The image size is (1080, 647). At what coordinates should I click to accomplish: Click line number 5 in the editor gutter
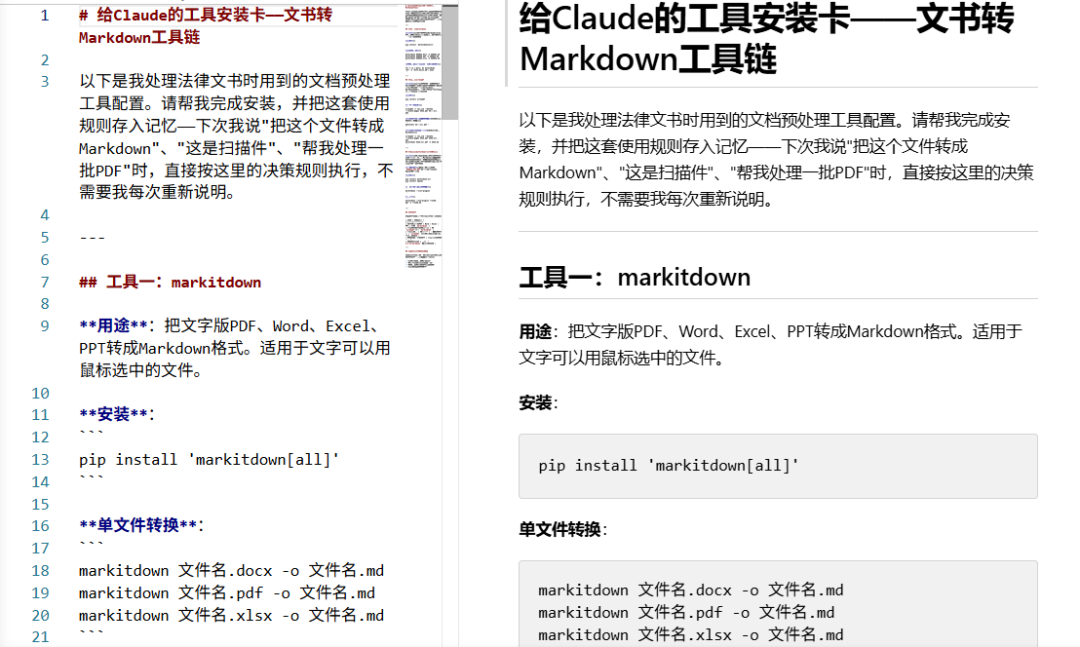[45, 238]
